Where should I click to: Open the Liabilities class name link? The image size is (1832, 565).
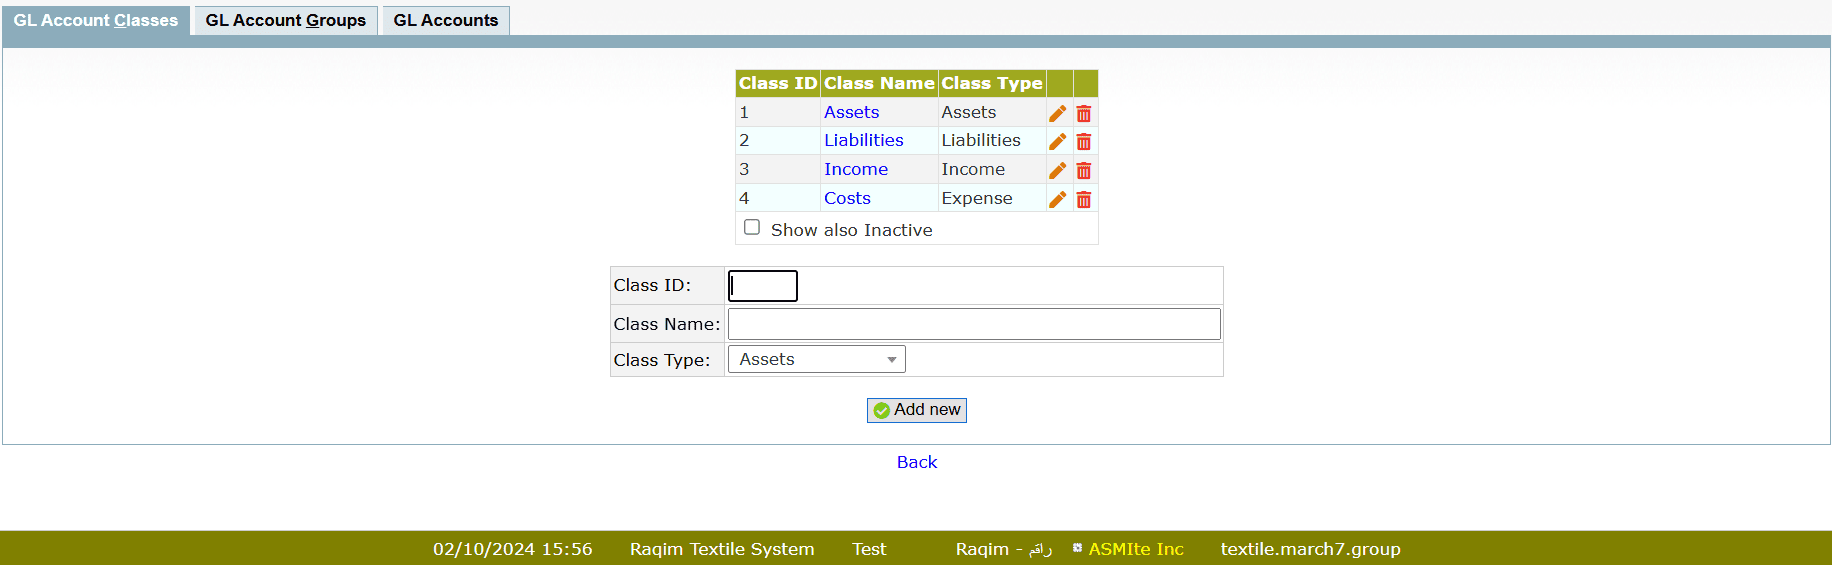click(863, 140)
